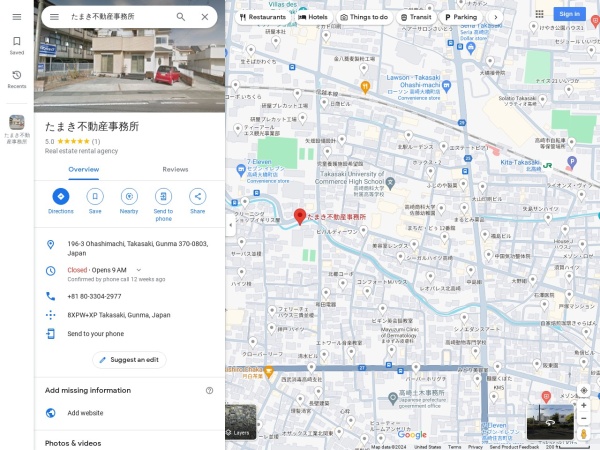The width and height of the screenshot is (600, 450).
Task: Click the Privacy link in the map footer
Action: click(475, 447)
